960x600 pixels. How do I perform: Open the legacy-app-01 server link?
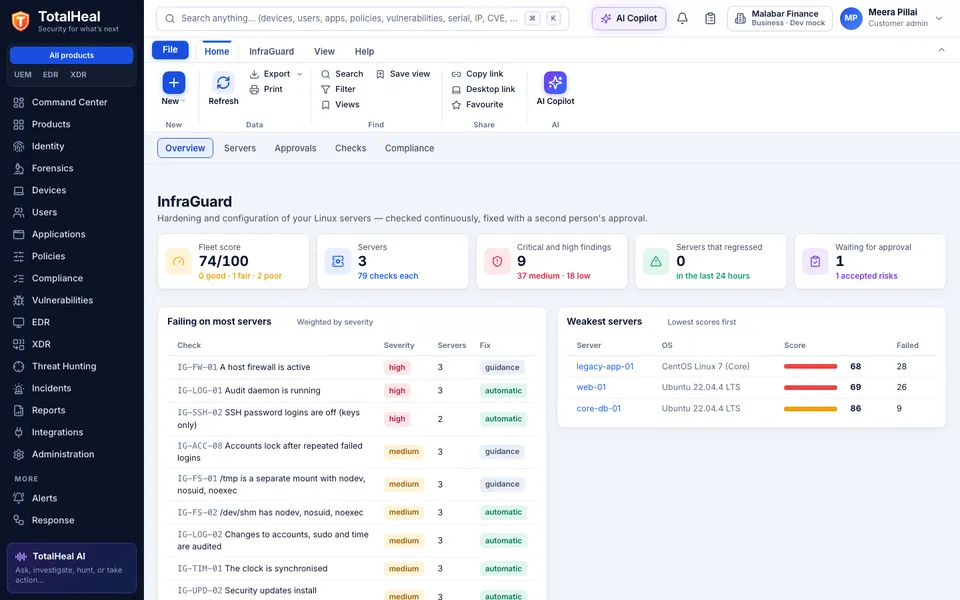[x=605, y=367]
